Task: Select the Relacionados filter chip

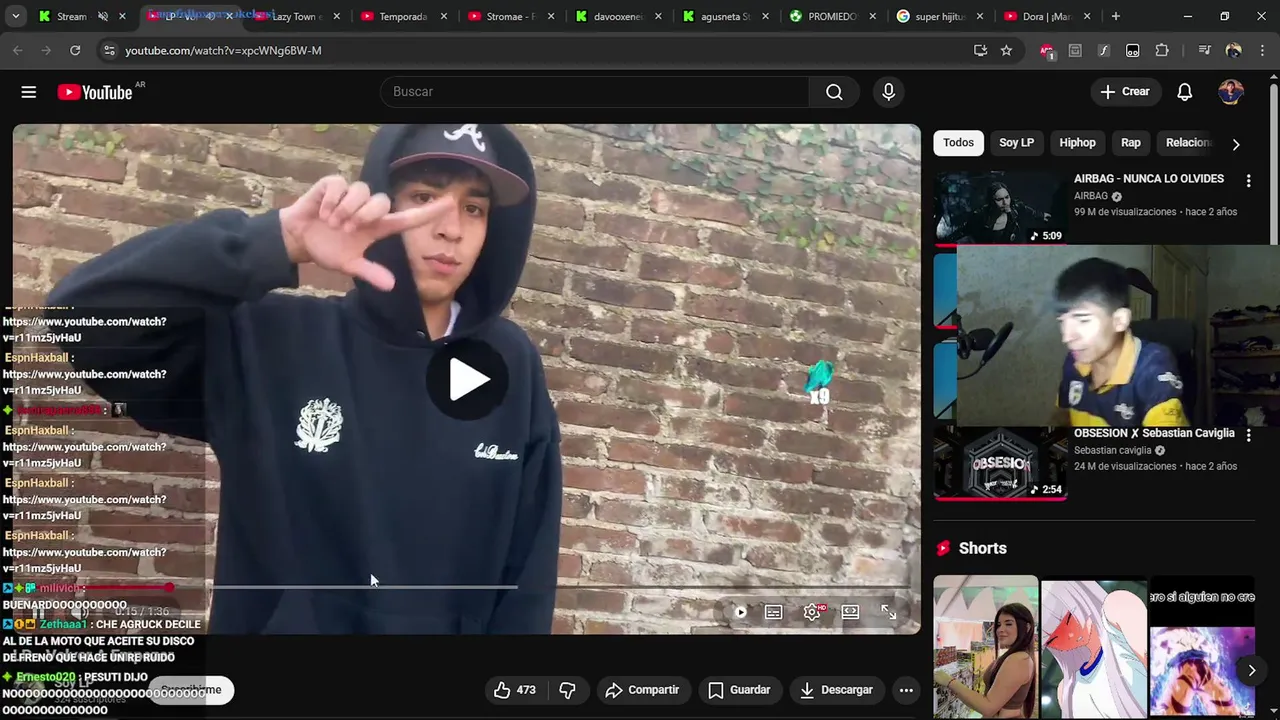Action: (x=1188, y=143)
